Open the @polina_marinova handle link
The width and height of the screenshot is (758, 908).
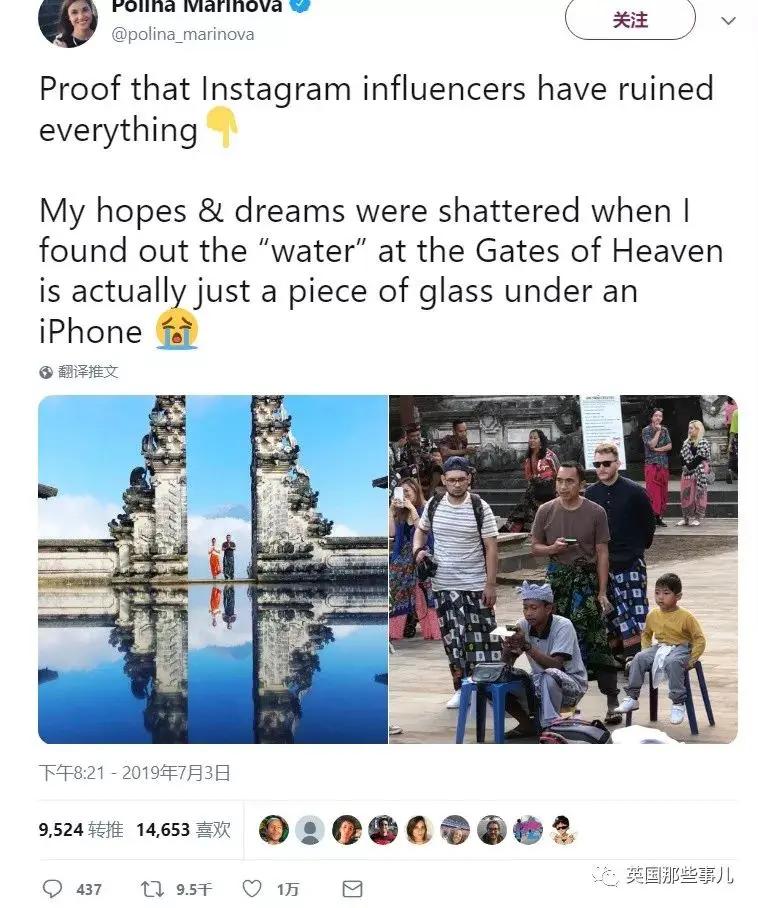182,34
